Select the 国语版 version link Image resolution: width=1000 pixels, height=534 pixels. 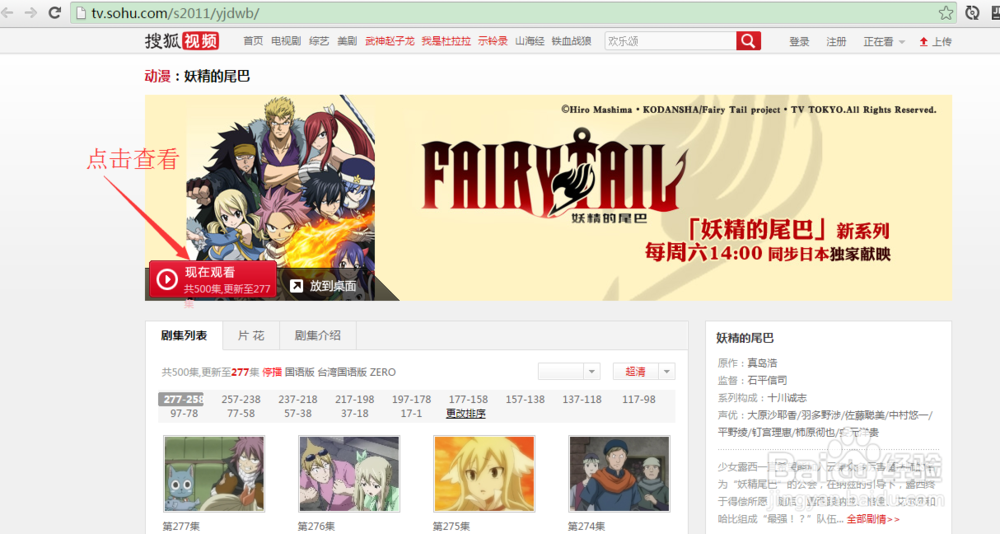point(300,372)
